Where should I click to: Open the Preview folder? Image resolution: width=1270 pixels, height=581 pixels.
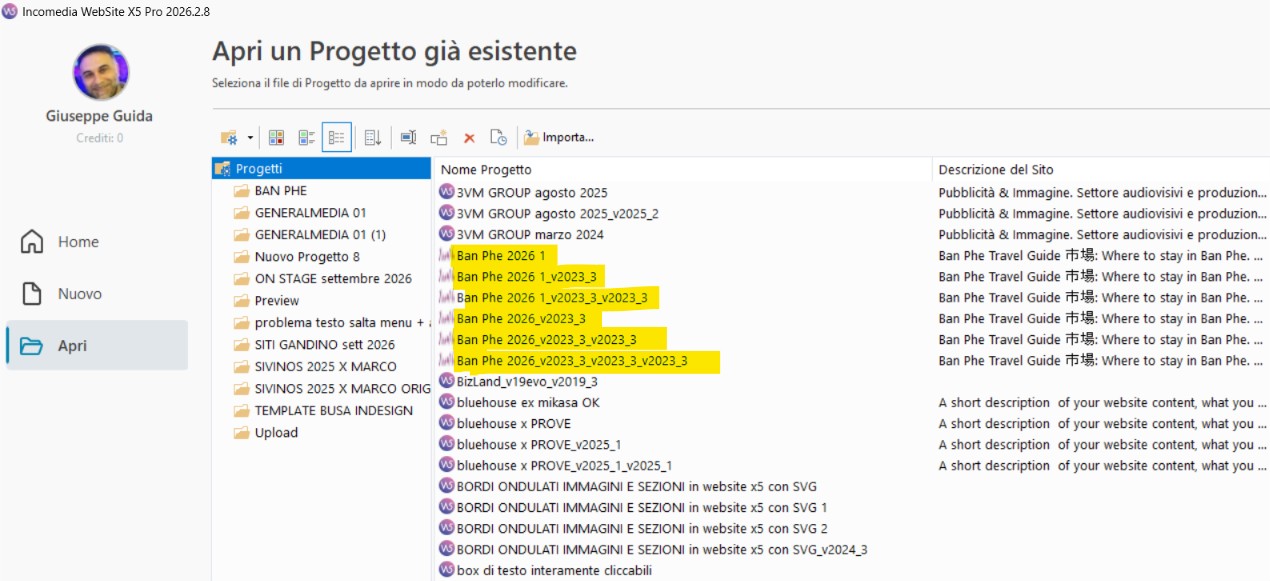(x=277, y=300)
